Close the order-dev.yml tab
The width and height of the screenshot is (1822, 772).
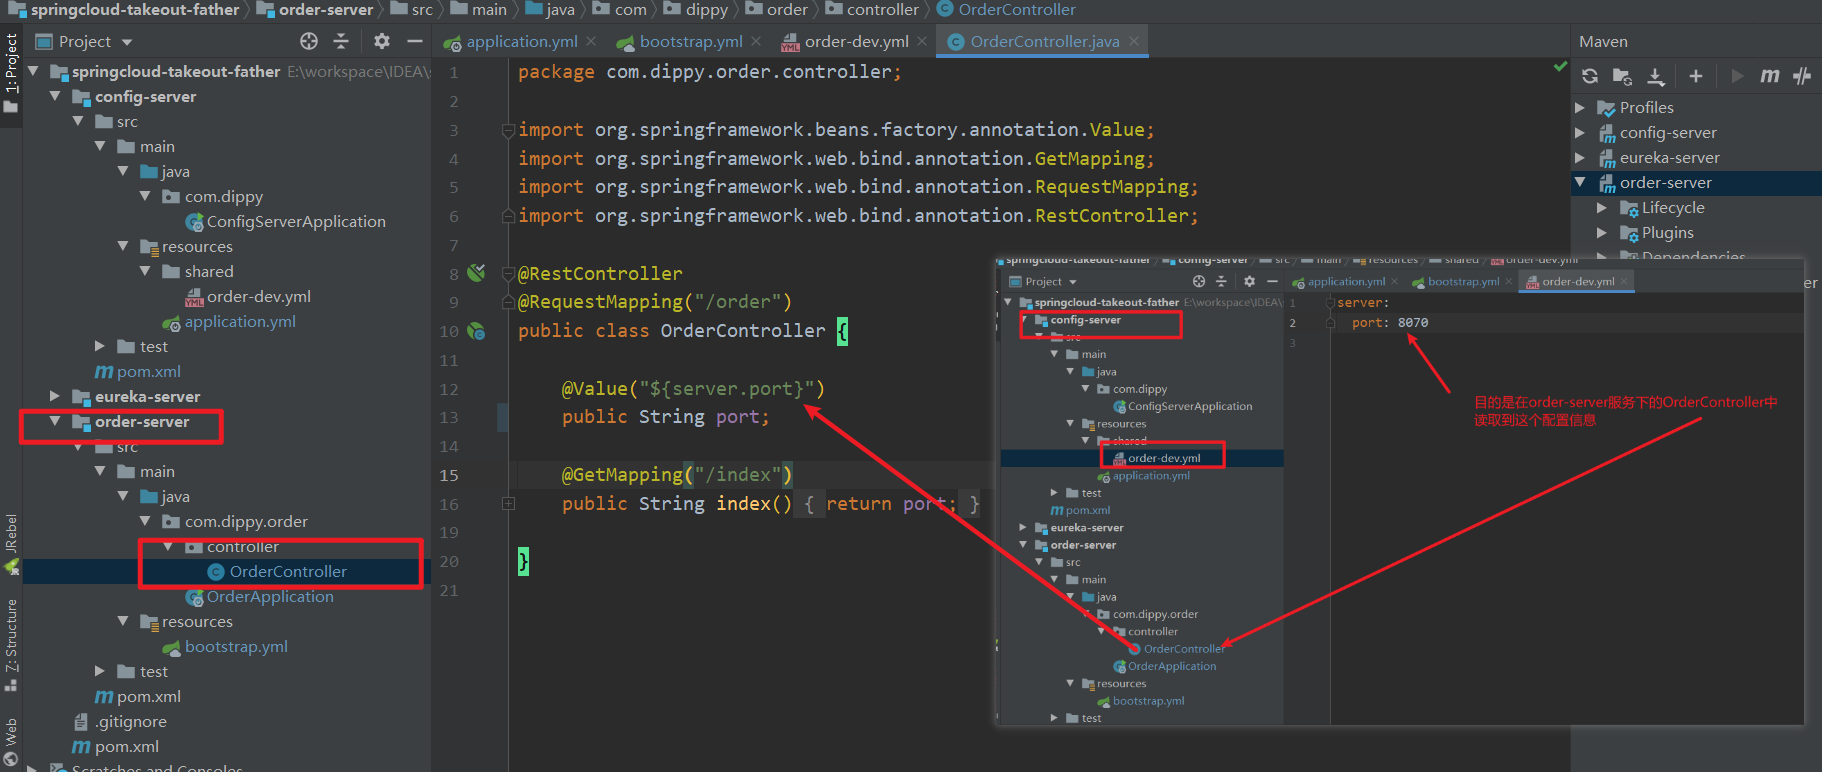(922, 42)
